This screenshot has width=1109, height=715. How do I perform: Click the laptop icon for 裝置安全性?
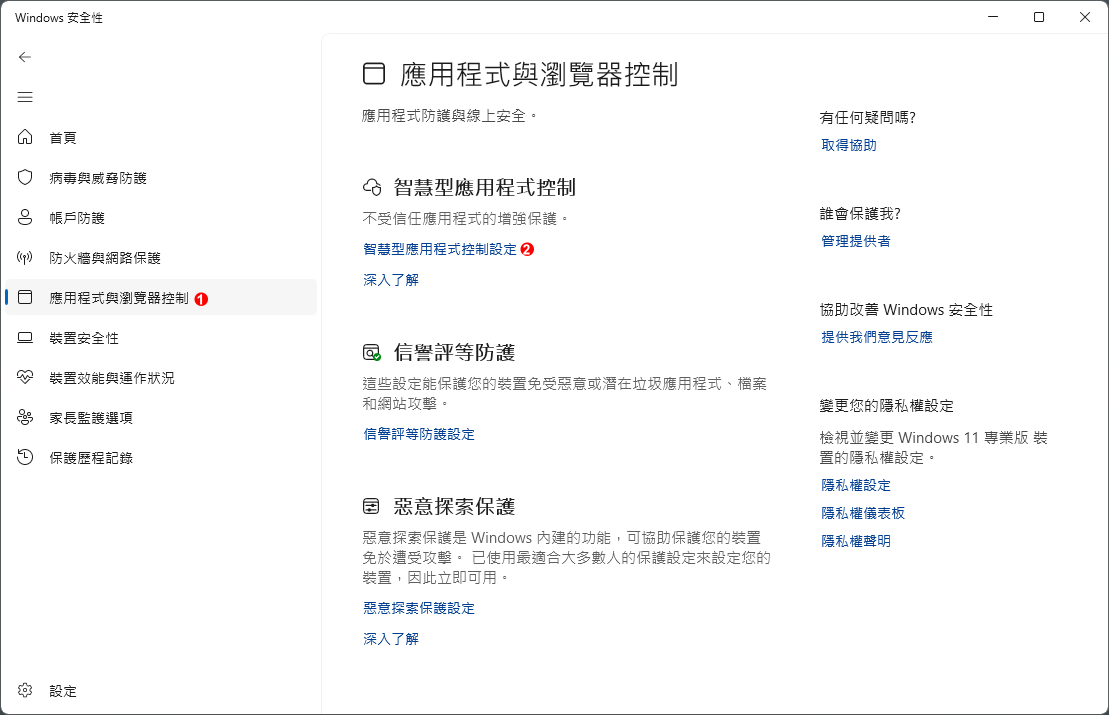click(25, 338)
